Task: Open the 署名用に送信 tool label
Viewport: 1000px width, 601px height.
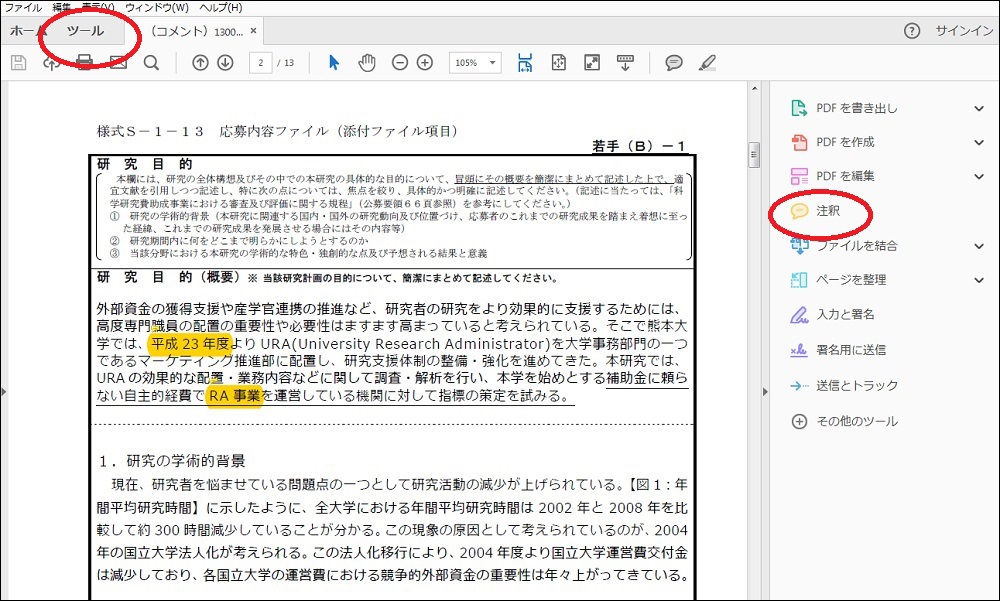Action: pos(851,350)
